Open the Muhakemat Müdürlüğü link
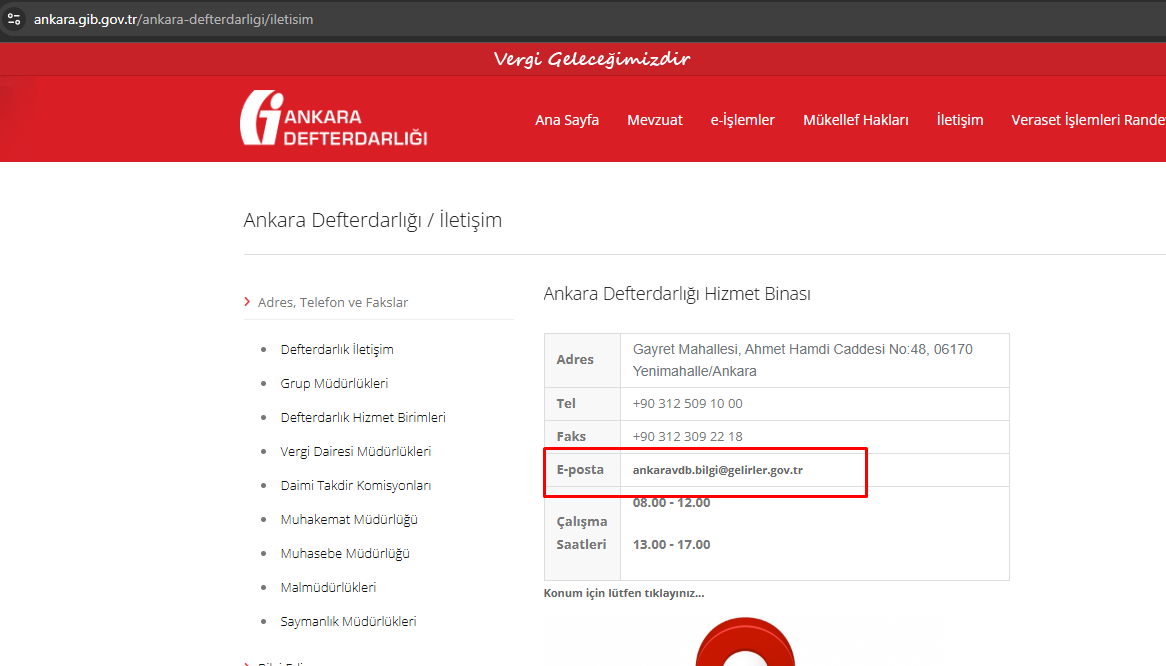Screen dimensions: 1166x666 (349, 520)
